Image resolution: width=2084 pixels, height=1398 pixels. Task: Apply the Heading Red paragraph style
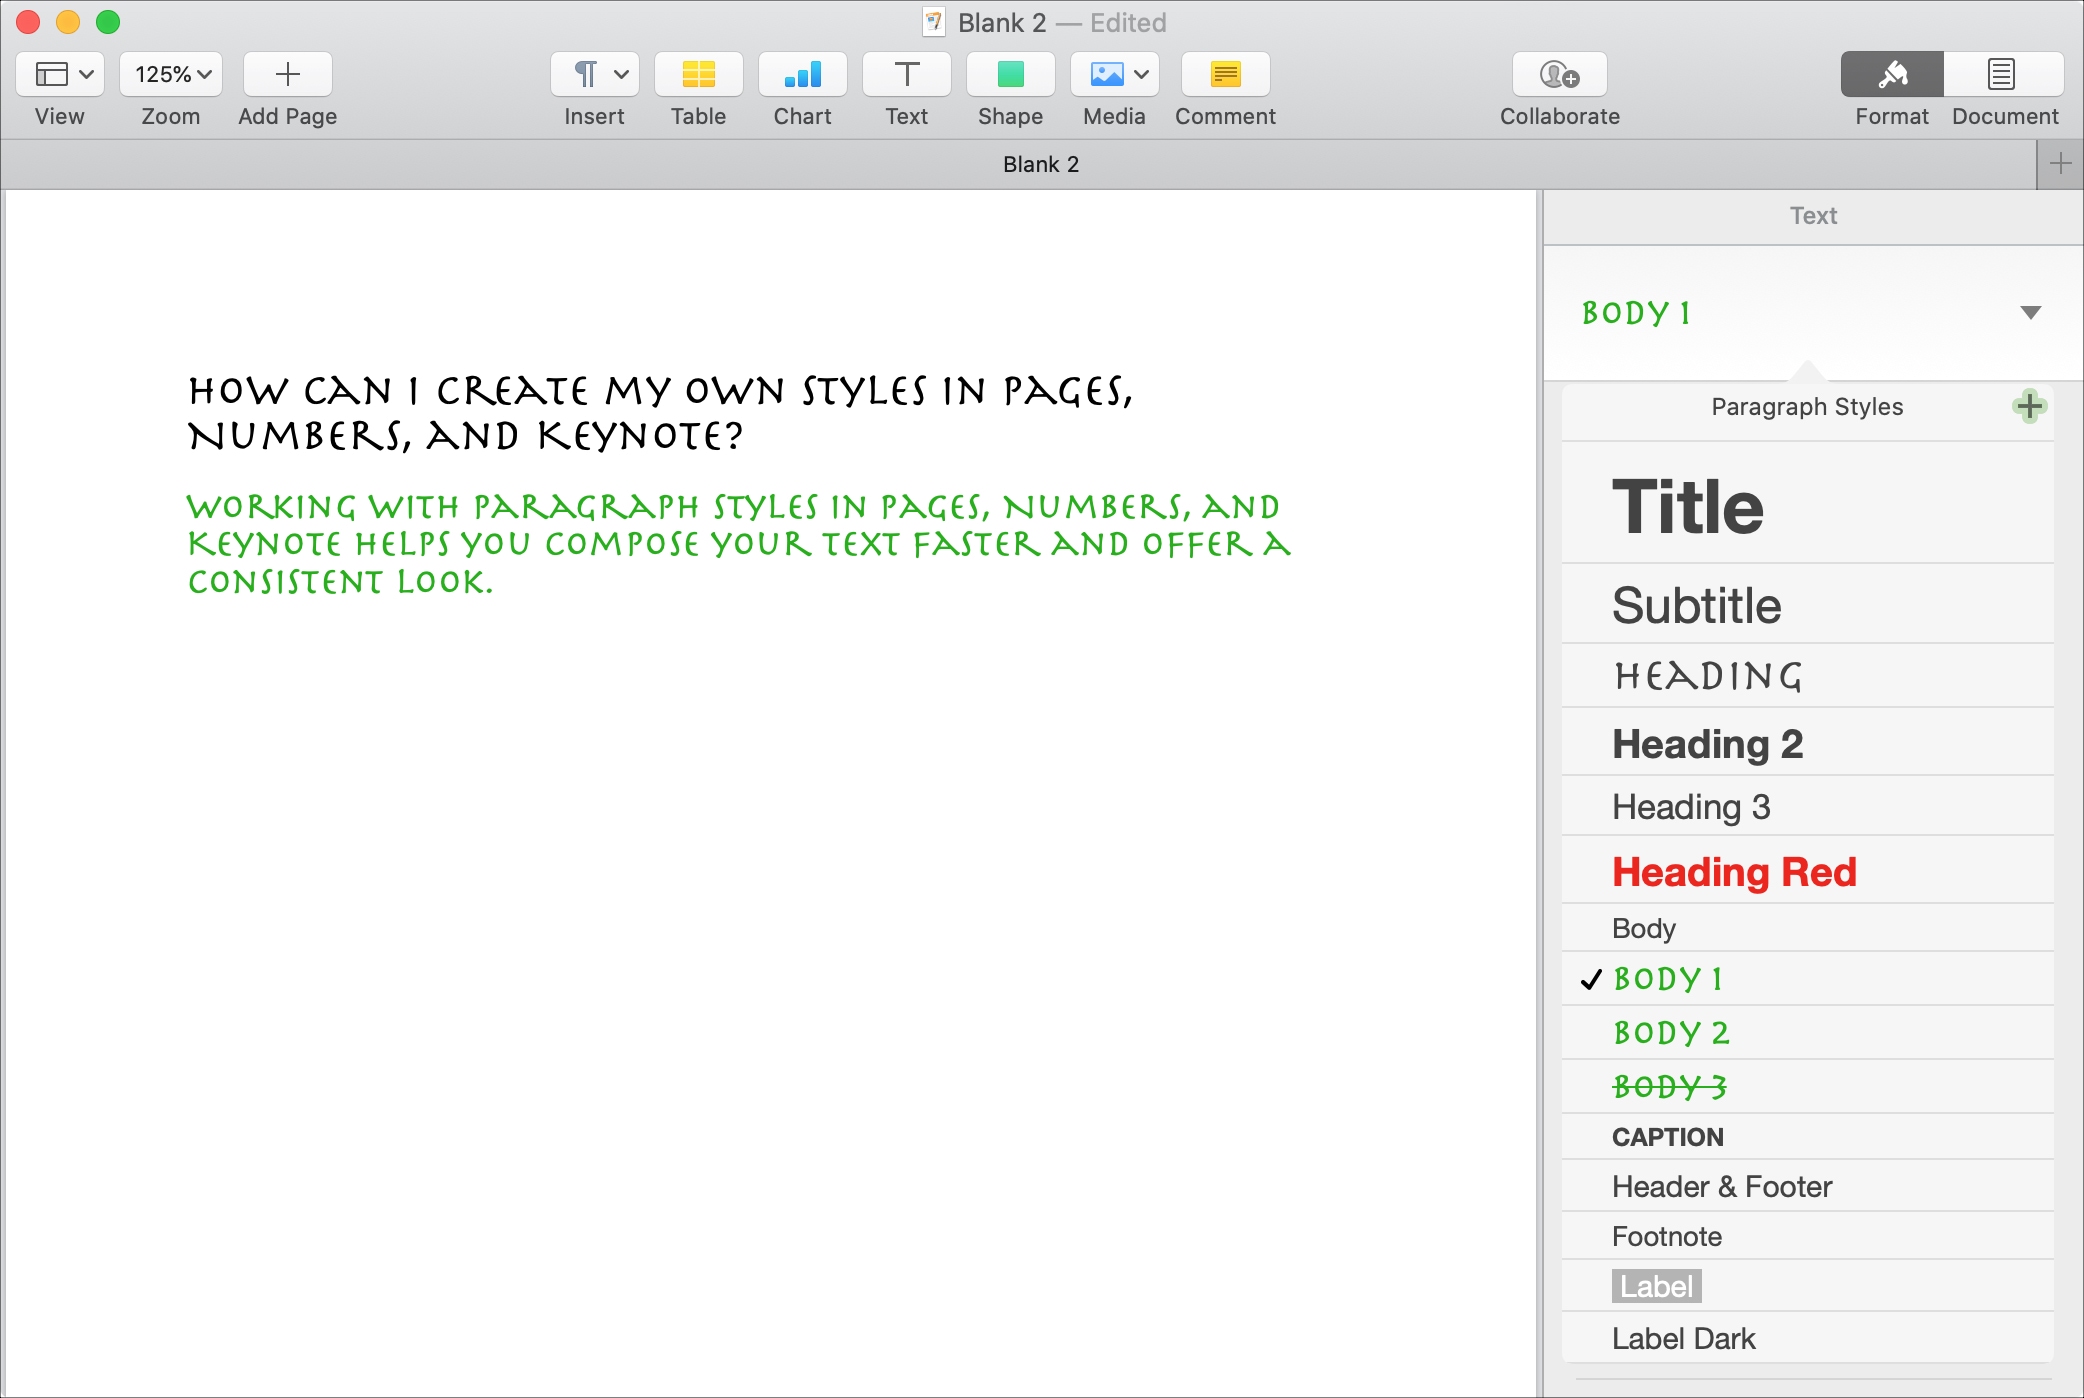tap(1807, 871)
